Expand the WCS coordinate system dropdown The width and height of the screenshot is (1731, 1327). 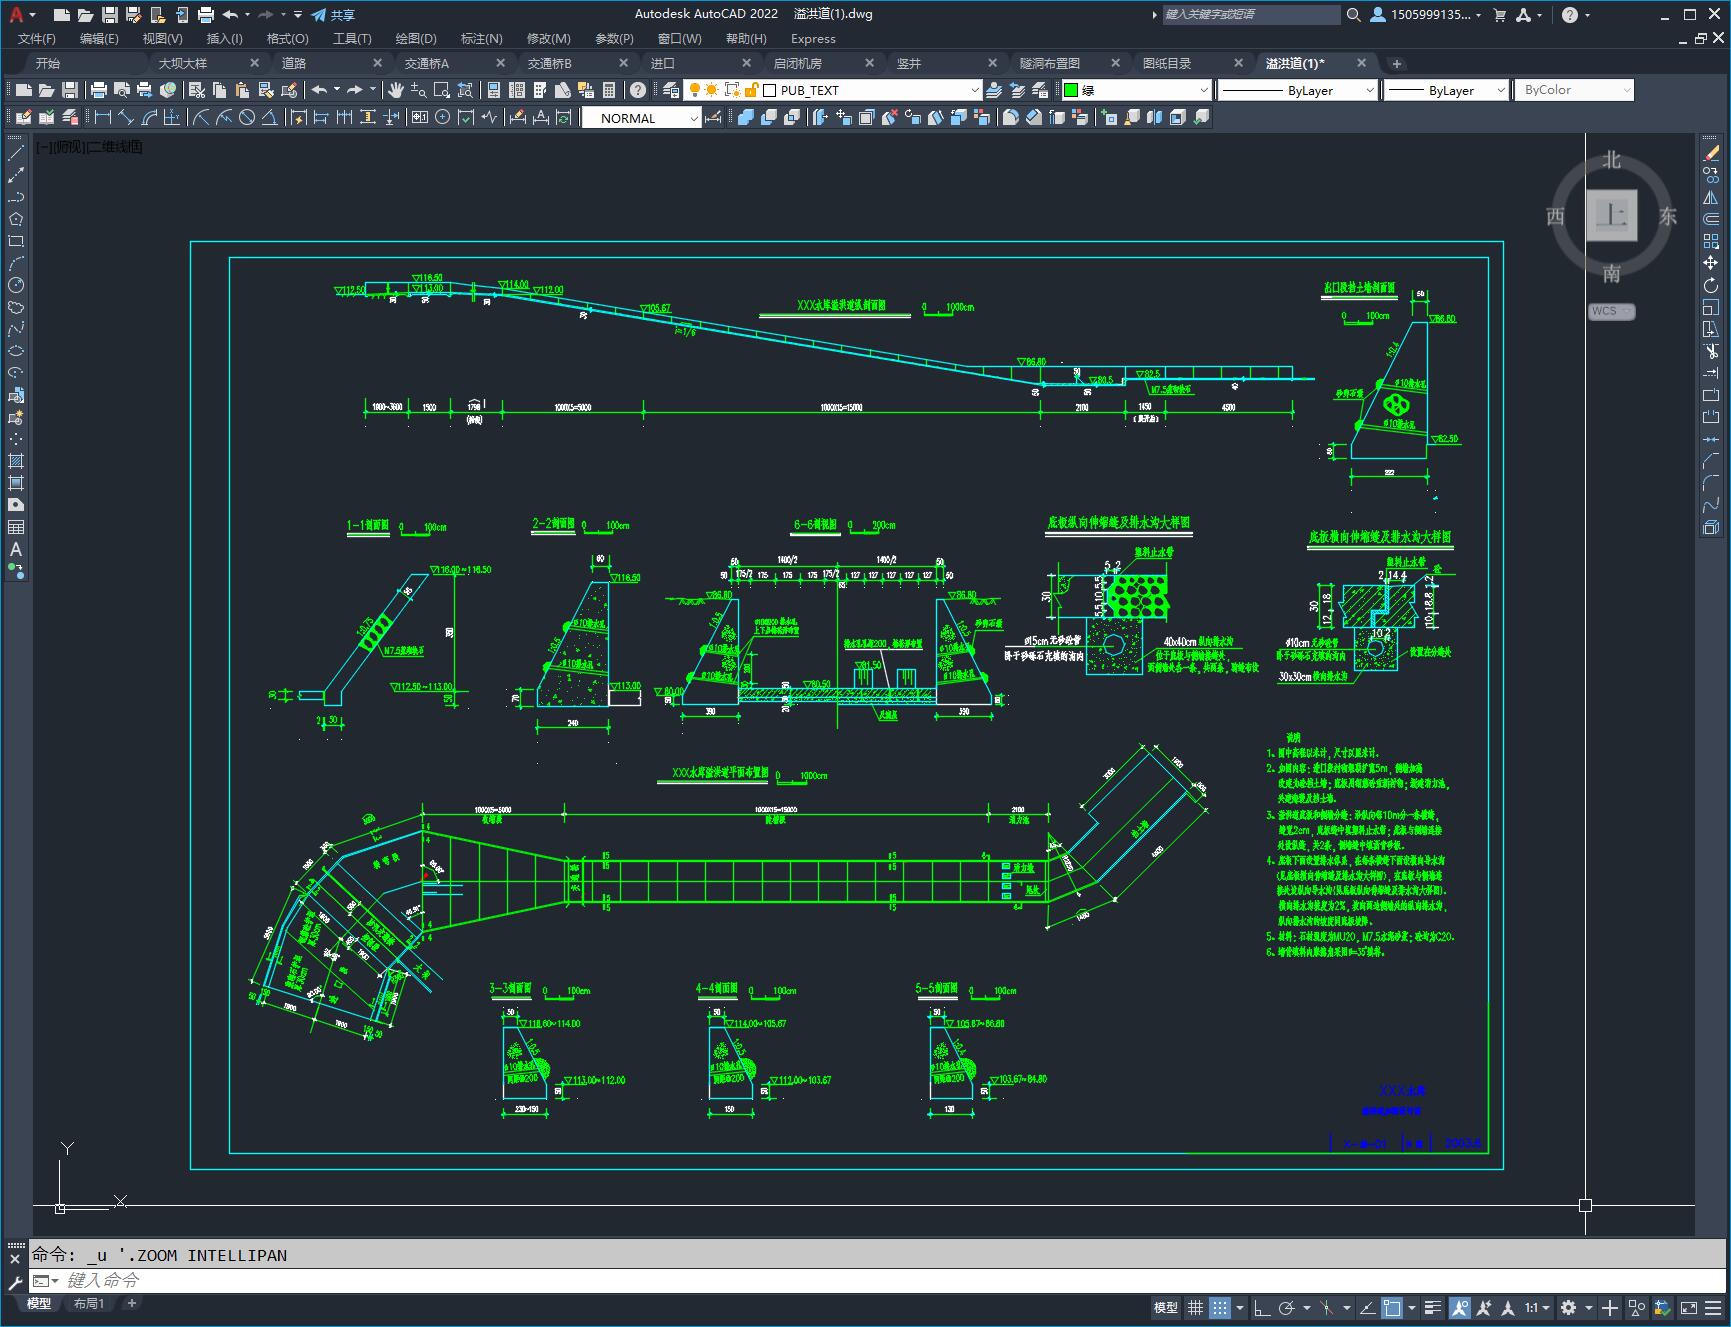tap(1611, 311)
